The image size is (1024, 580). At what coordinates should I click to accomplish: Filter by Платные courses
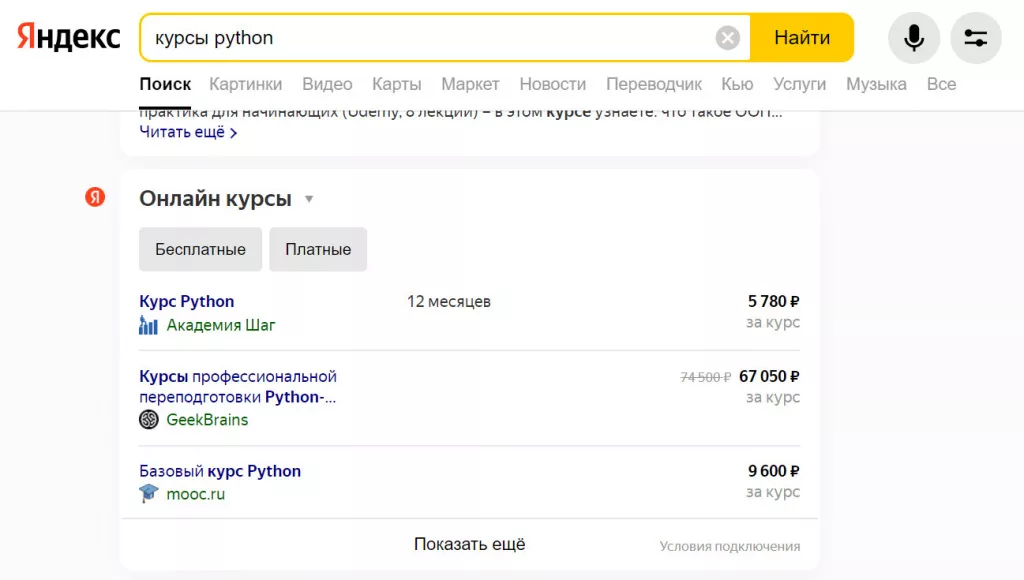[318, 249]
